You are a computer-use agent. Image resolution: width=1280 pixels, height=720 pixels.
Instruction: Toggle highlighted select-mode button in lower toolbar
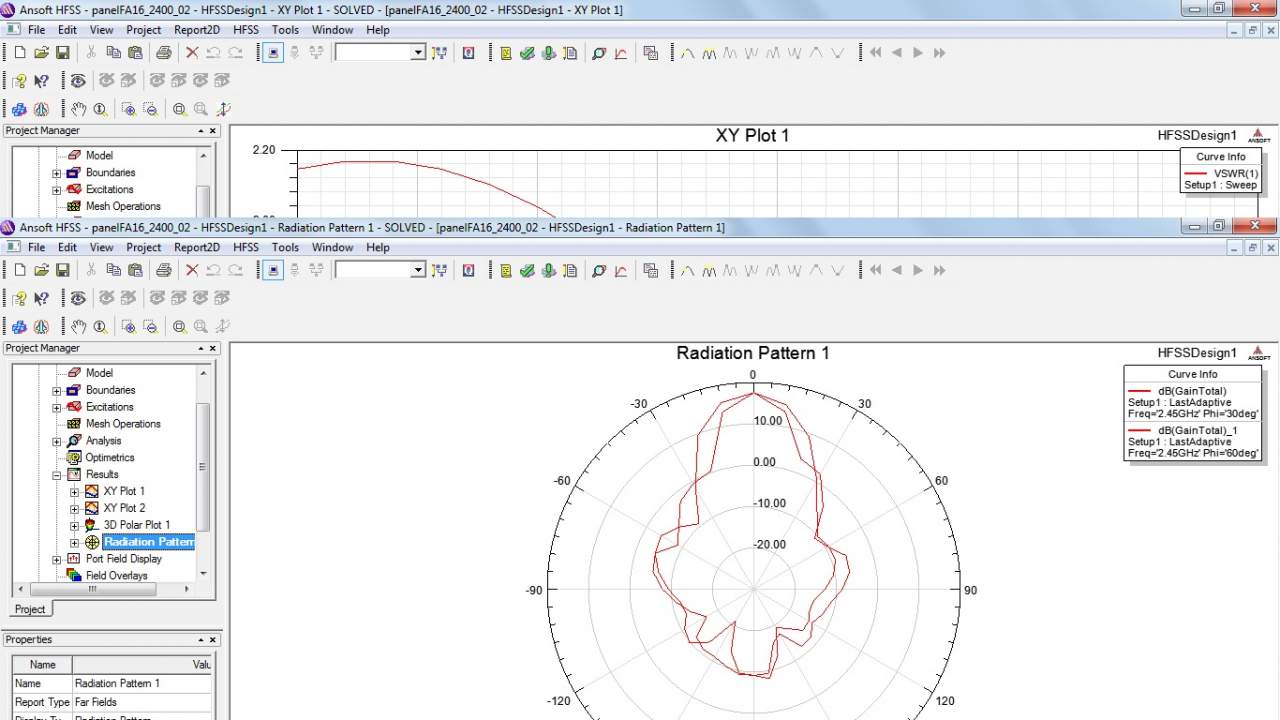[273, 270]
